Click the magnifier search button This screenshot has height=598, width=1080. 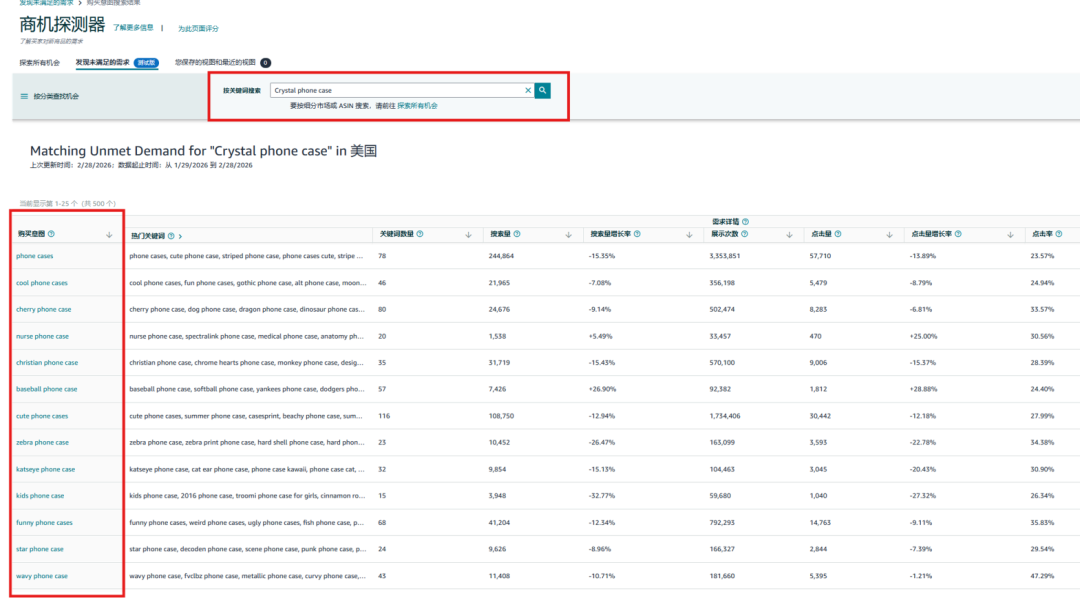[542, 90]
